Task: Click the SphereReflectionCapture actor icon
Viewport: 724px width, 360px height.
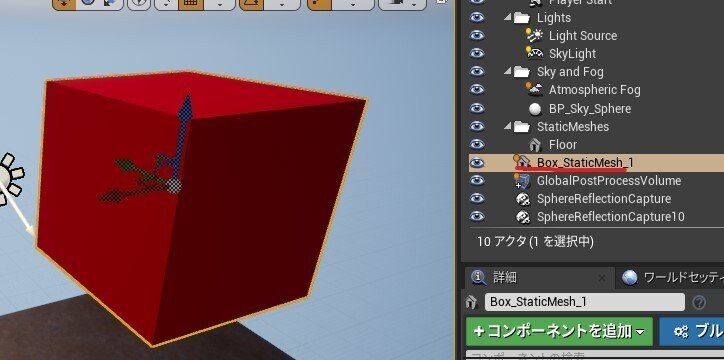Action: point(522,199)
